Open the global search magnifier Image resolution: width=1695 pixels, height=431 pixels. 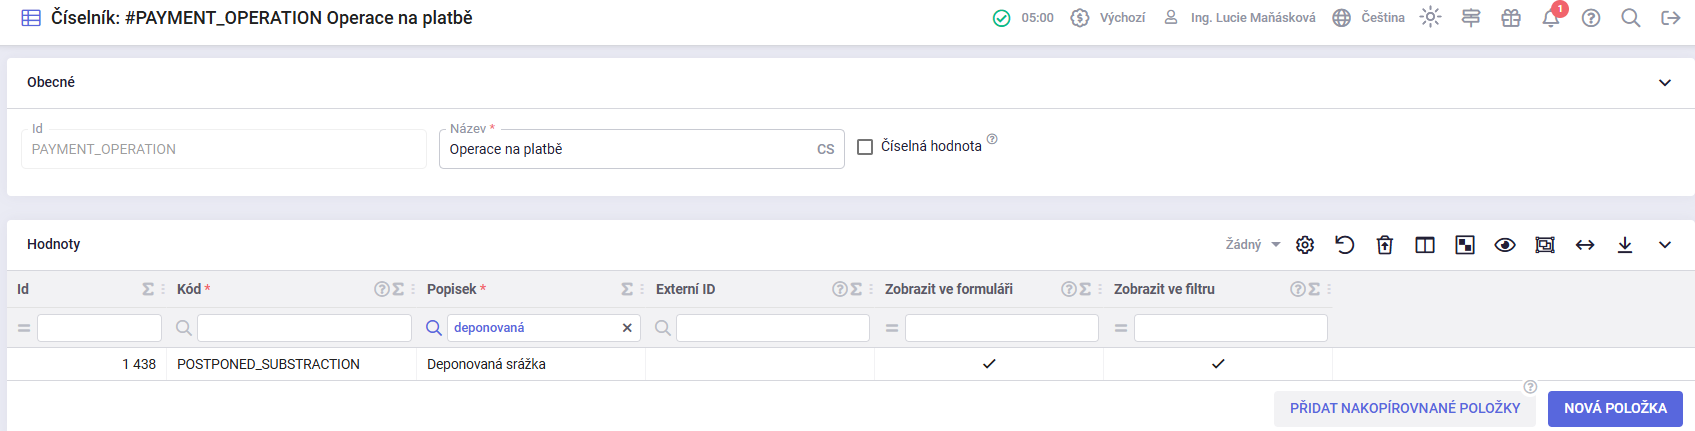tap(1630, 18)
